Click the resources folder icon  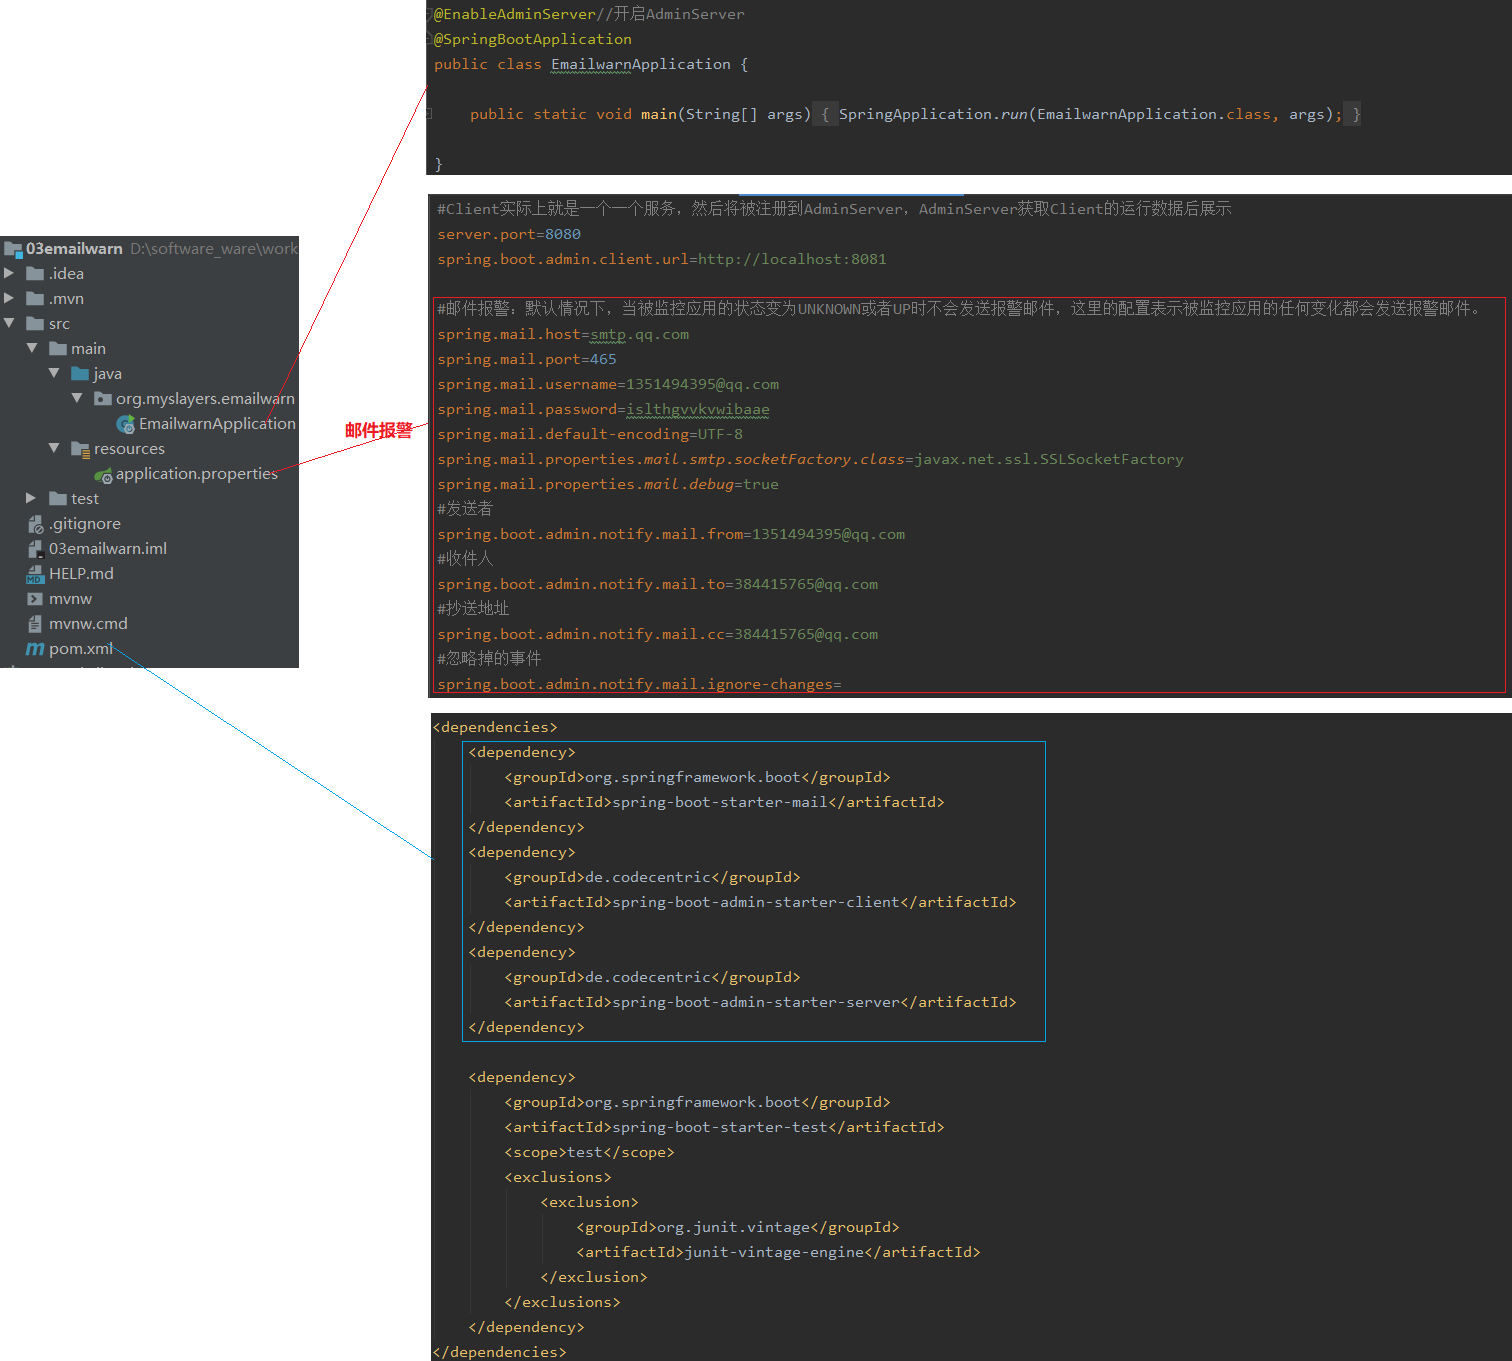coord(80,449)
